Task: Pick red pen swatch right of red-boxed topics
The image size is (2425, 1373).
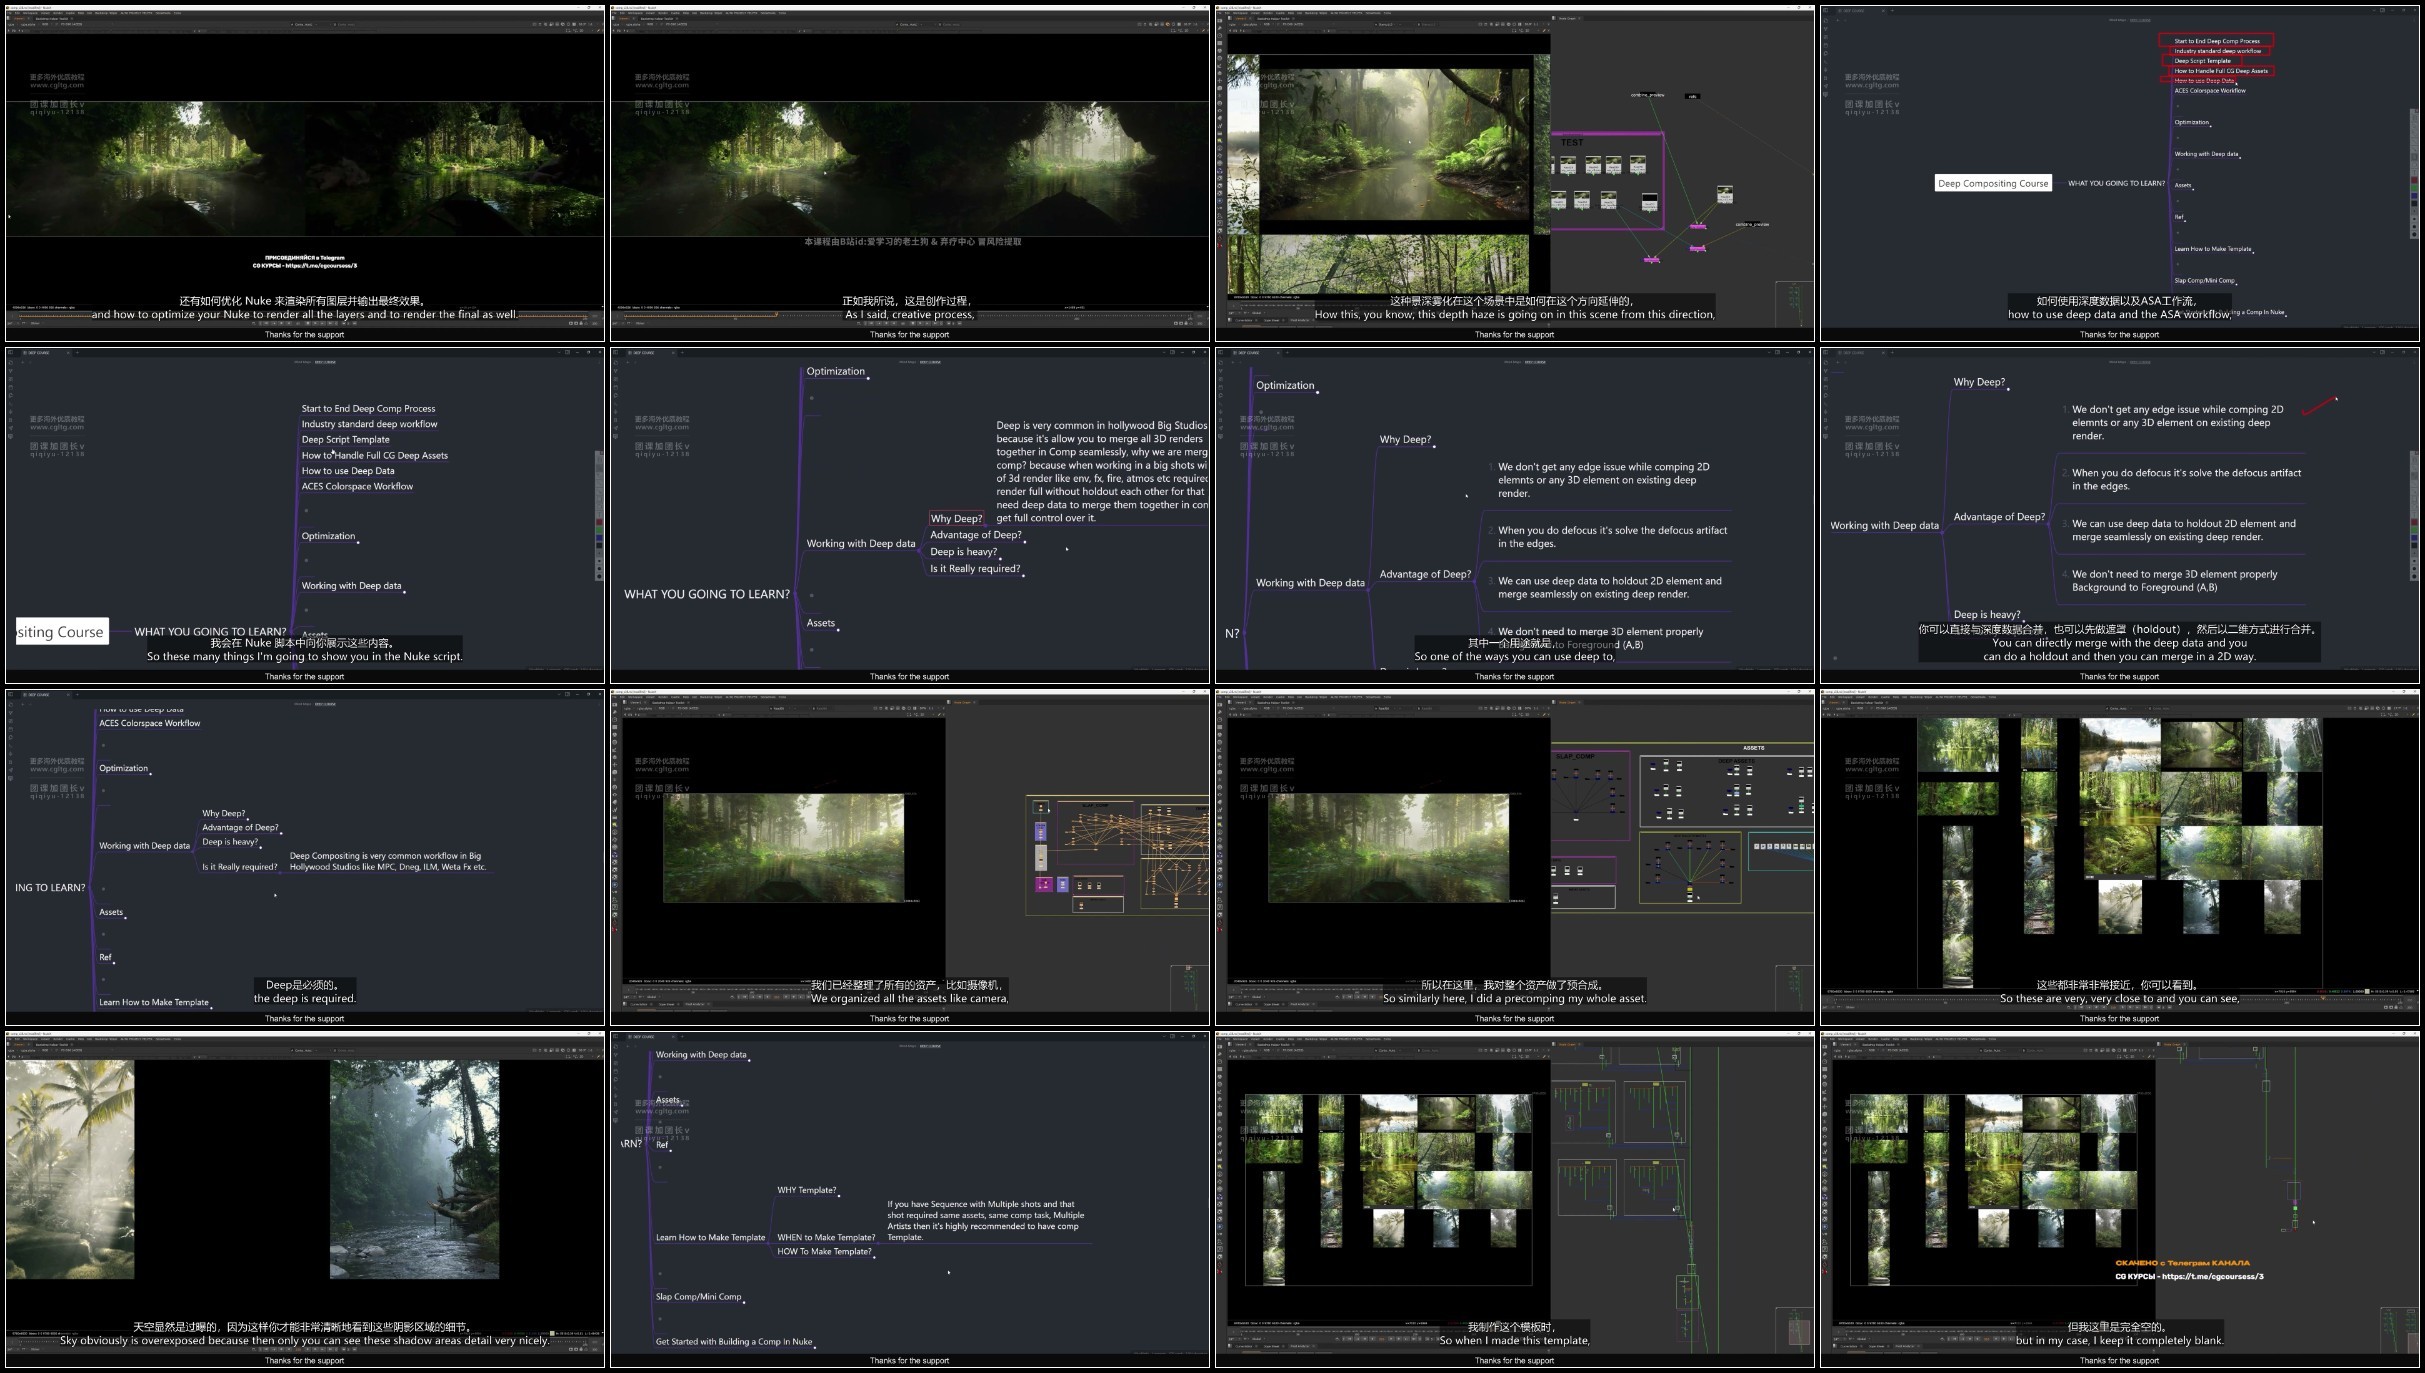Action: point(2414,181)
